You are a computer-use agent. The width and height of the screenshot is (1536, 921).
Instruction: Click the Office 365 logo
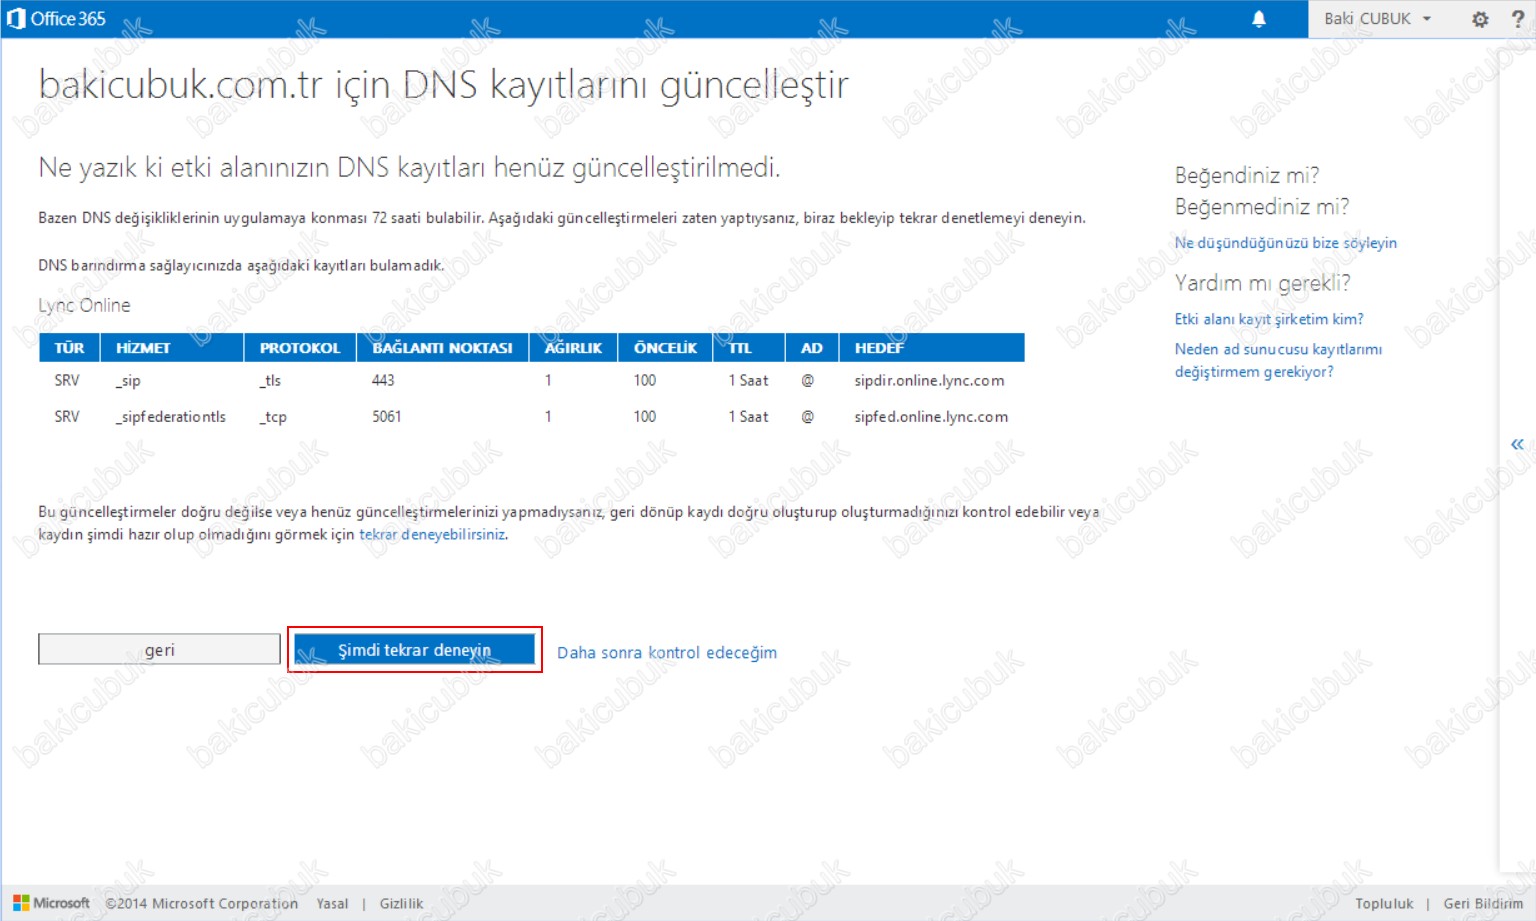[56, 19]
